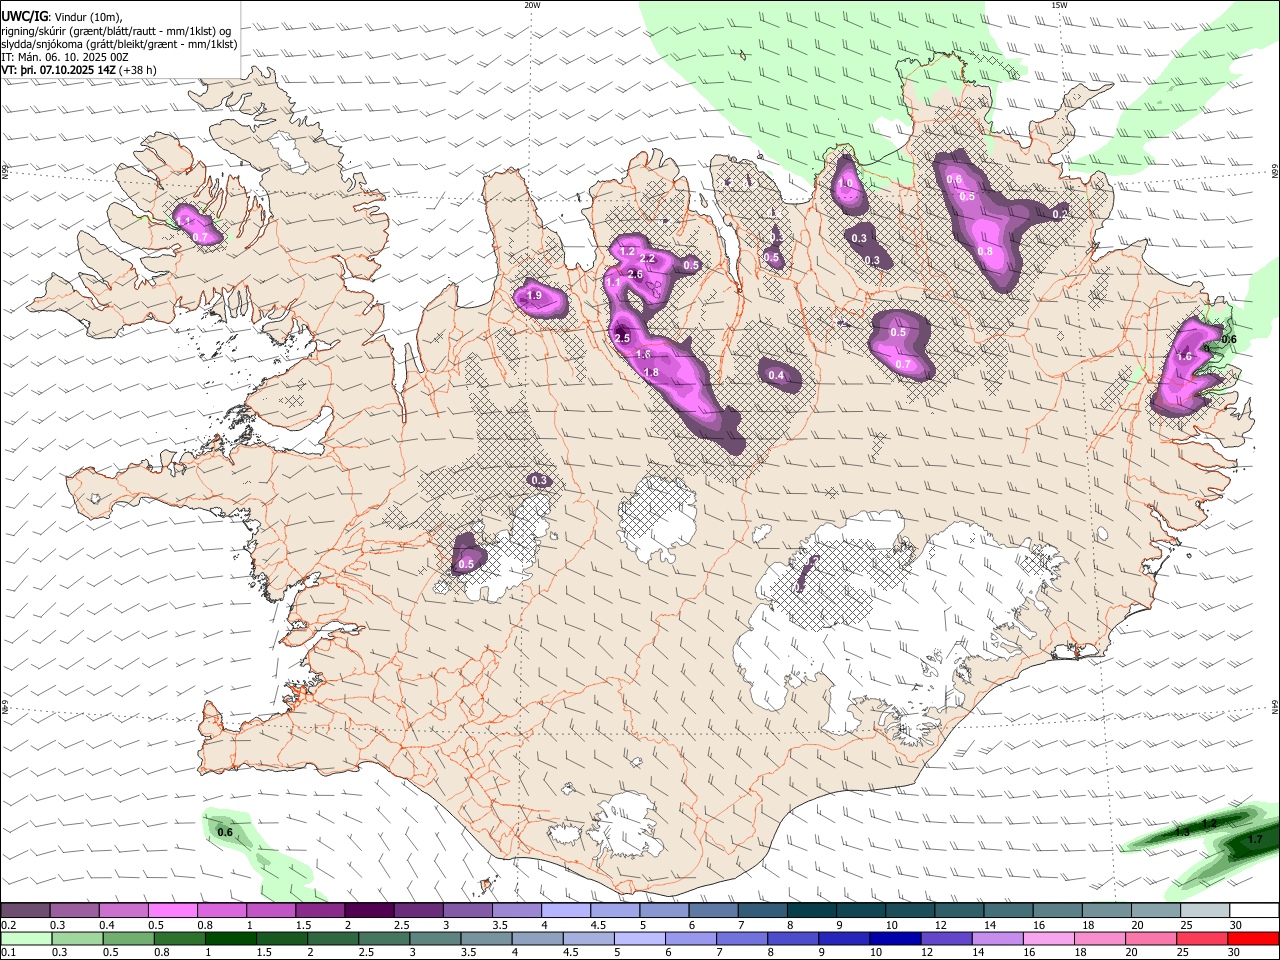Click the dark mauve swatch labeled 0.2 in top legend row
The width and height of the screenshot is (1280, 960).
coord(25,911)
